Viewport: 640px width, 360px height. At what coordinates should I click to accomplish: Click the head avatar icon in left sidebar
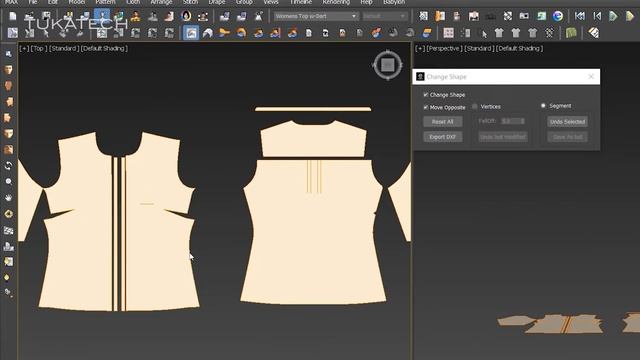(x=8, y=70)
